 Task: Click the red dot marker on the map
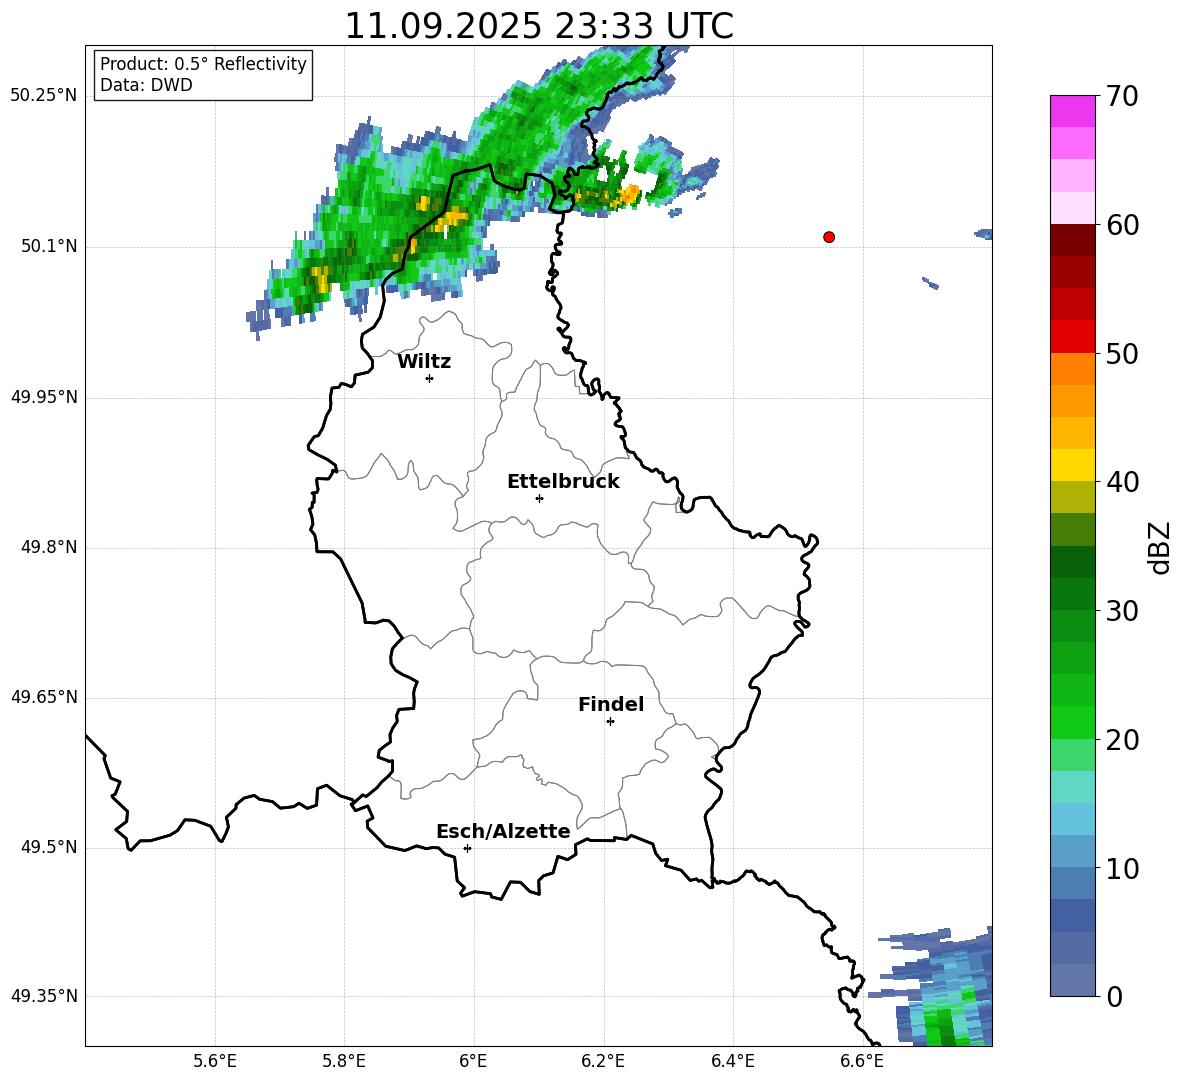[828, 237]
